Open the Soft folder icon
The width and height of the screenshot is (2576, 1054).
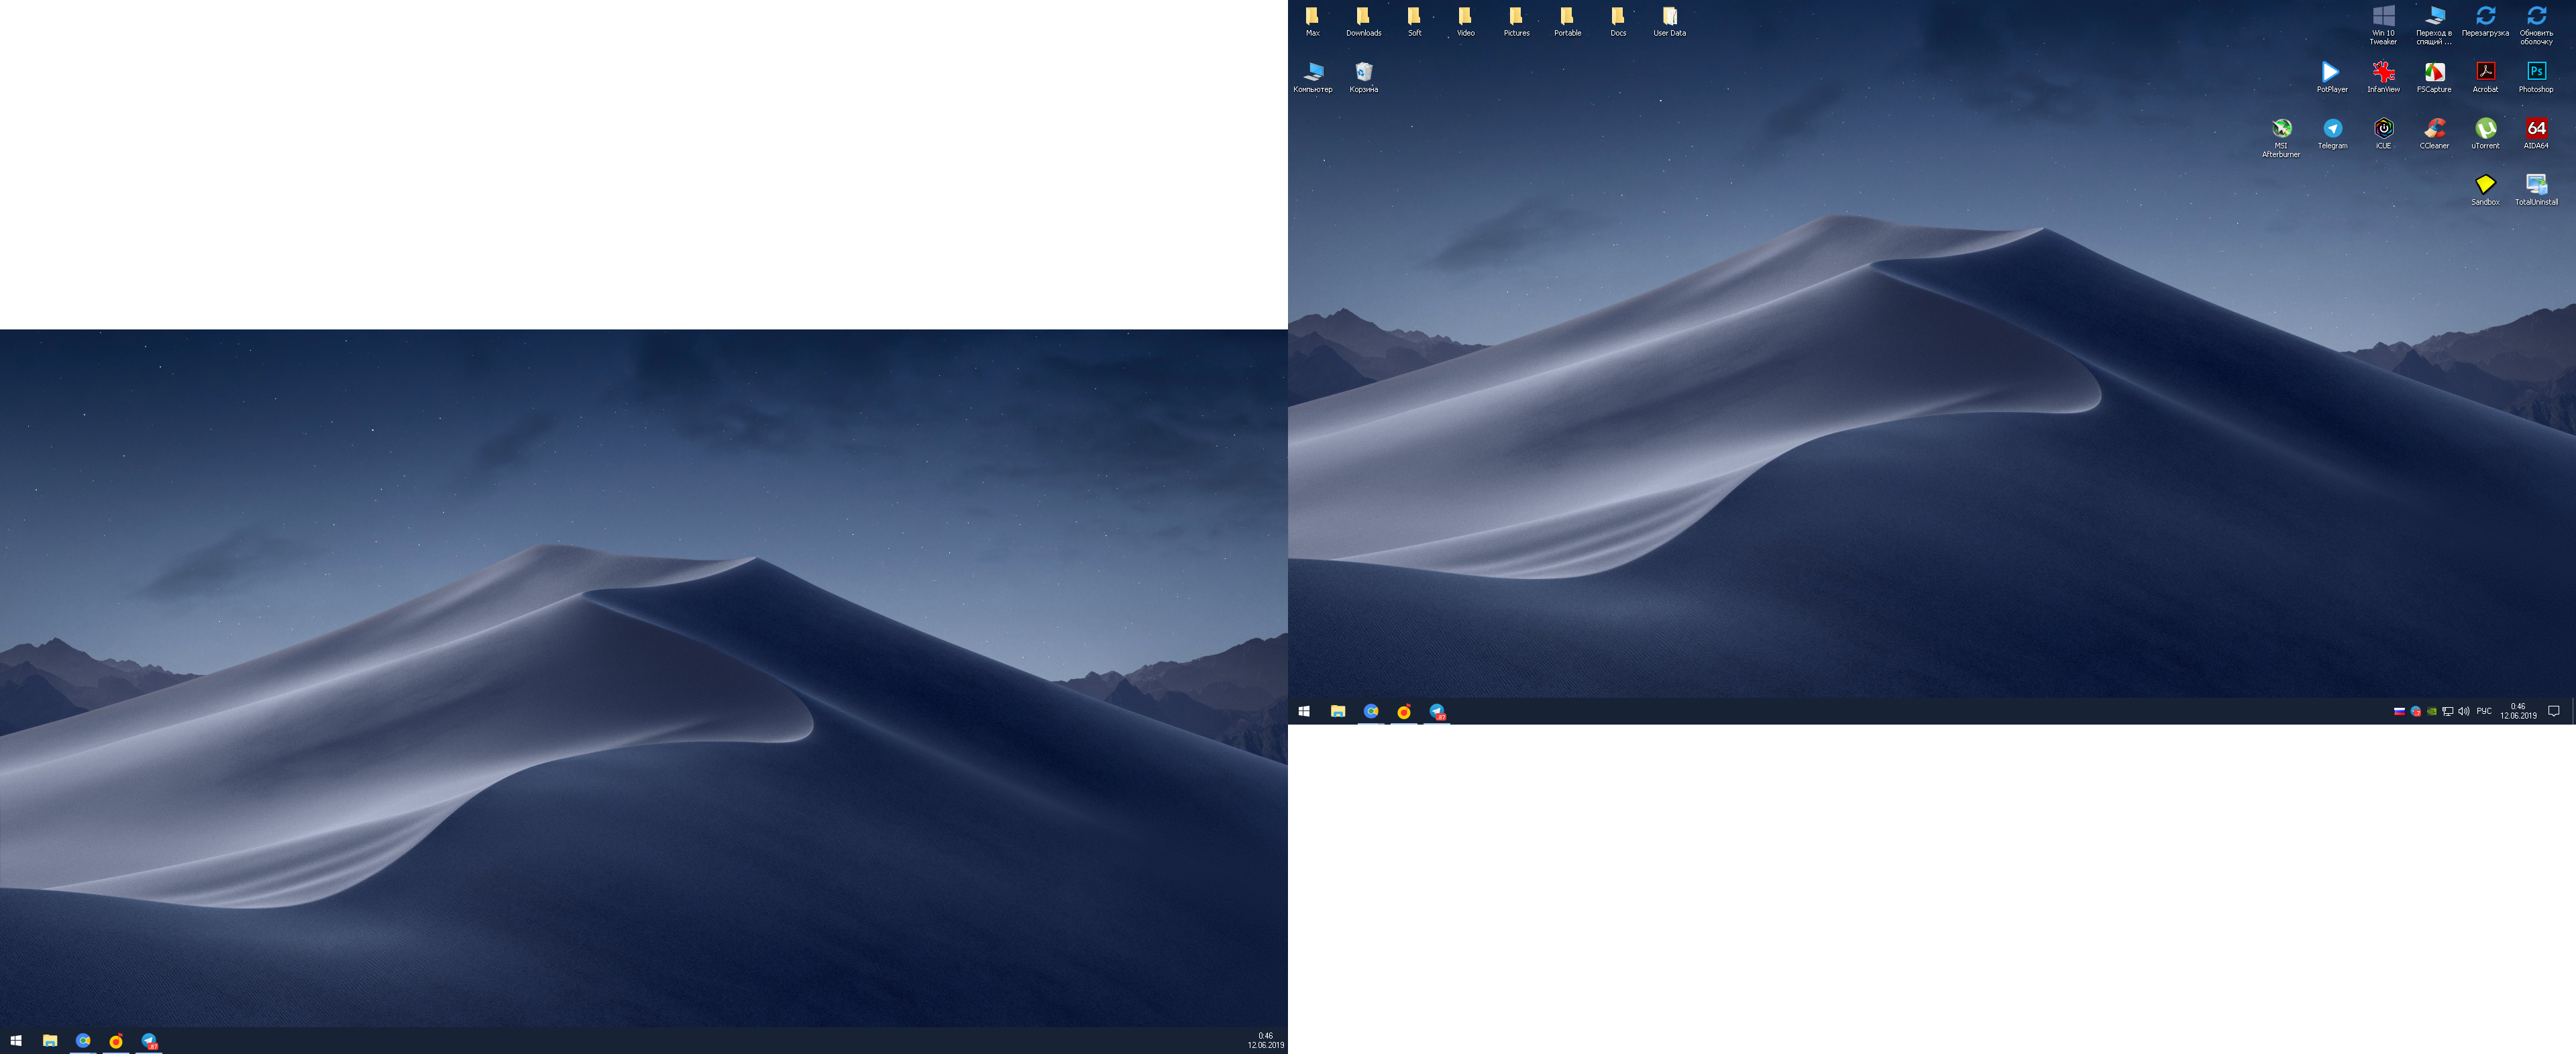click(1414, 22)
